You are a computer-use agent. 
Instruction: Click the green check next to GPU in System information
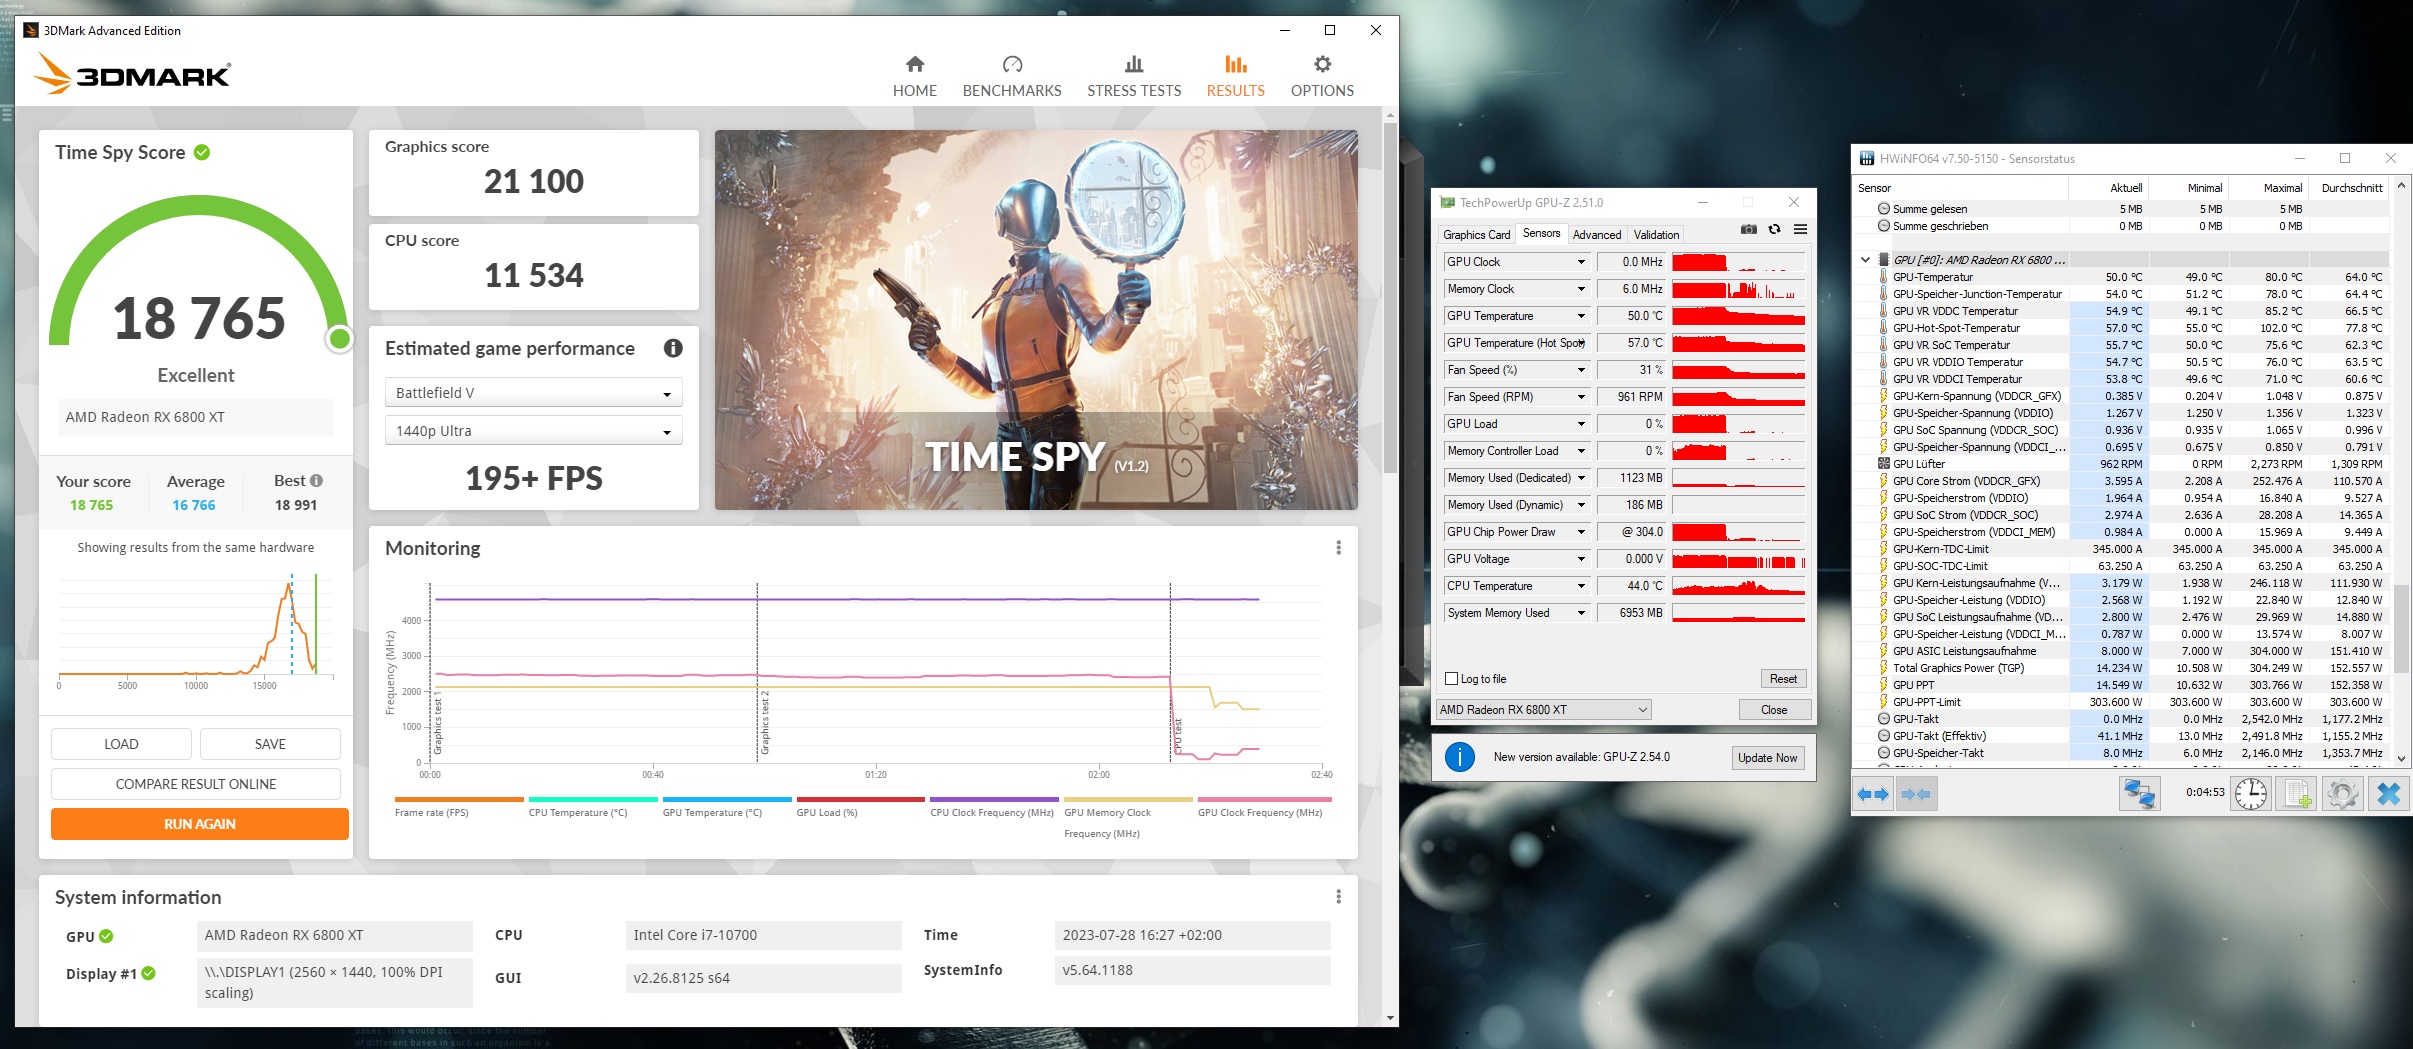click(x=106, y=937)
